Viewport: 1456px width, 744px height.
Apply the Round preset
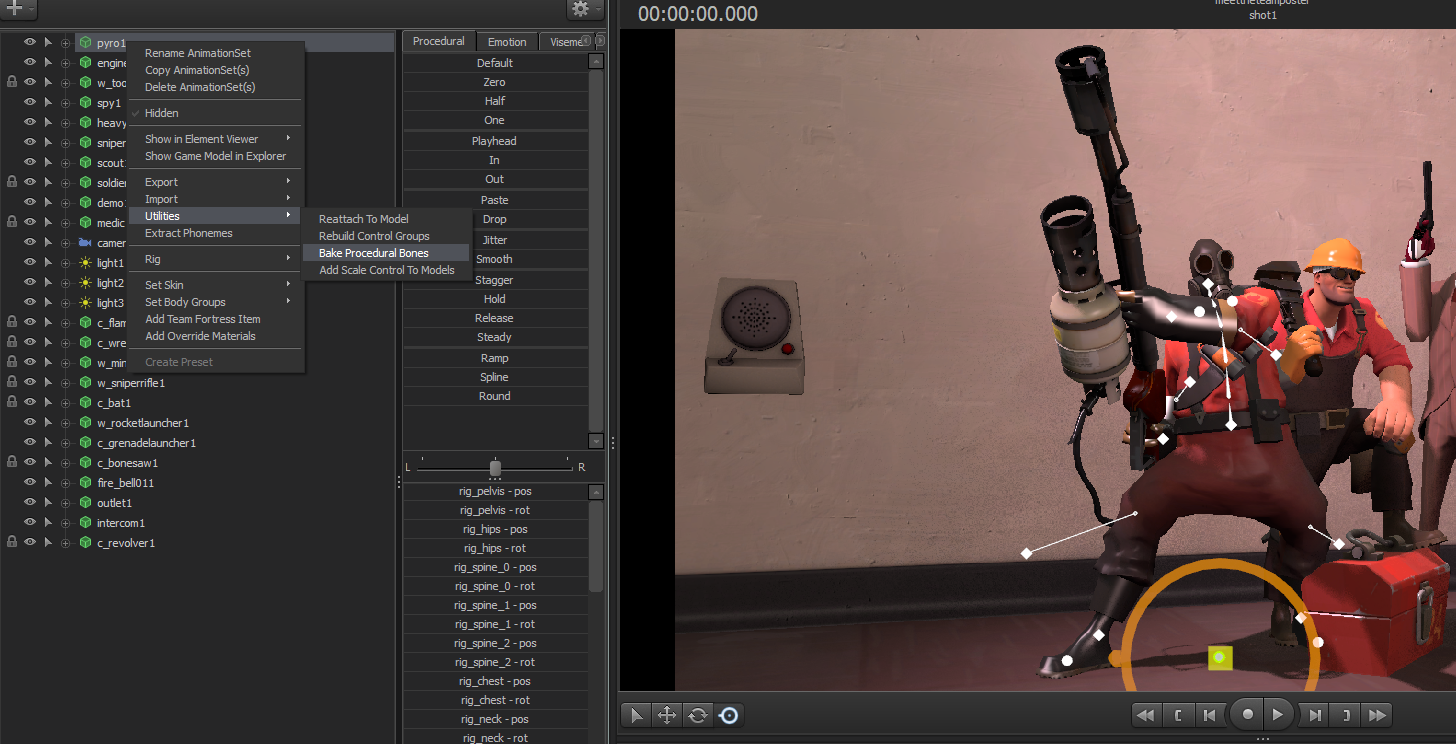[x=495, y=396]
